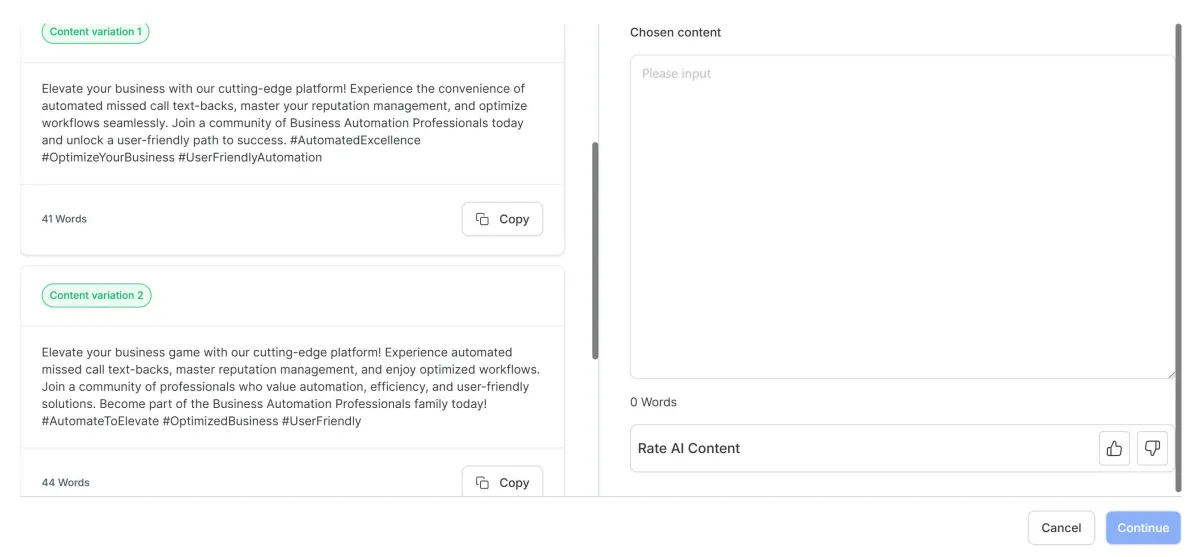Click copy icon in variation 2 card
Screen dimensions: 1200x557
pyautogui.click(x=482, y=483)
